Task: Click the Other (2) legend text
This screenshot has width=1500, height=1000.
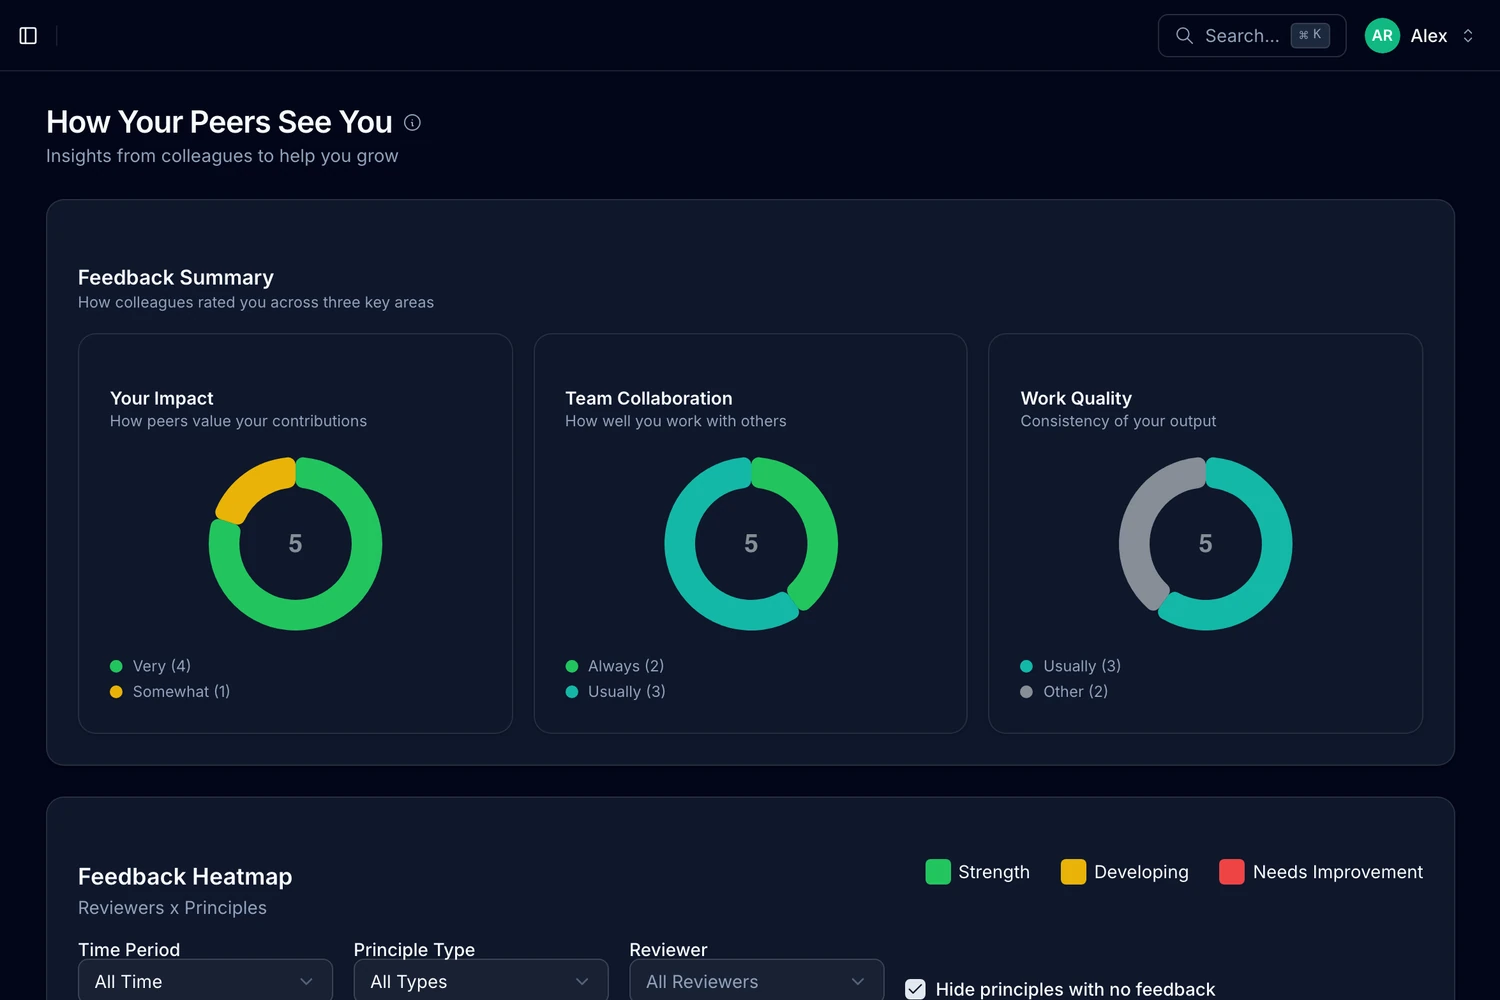Action: pos(1076,692)
